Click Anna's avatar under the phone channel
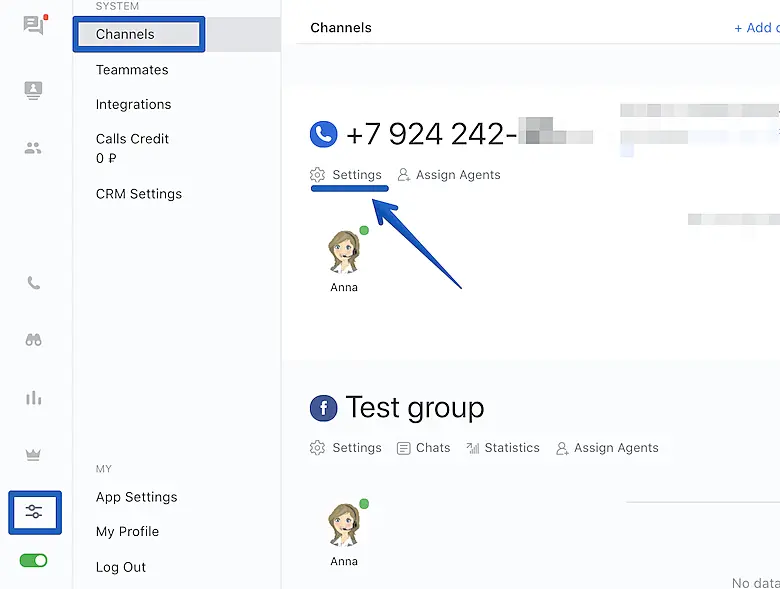The width and height of the screenshot is (780, 589). click(x=344, y=252)
